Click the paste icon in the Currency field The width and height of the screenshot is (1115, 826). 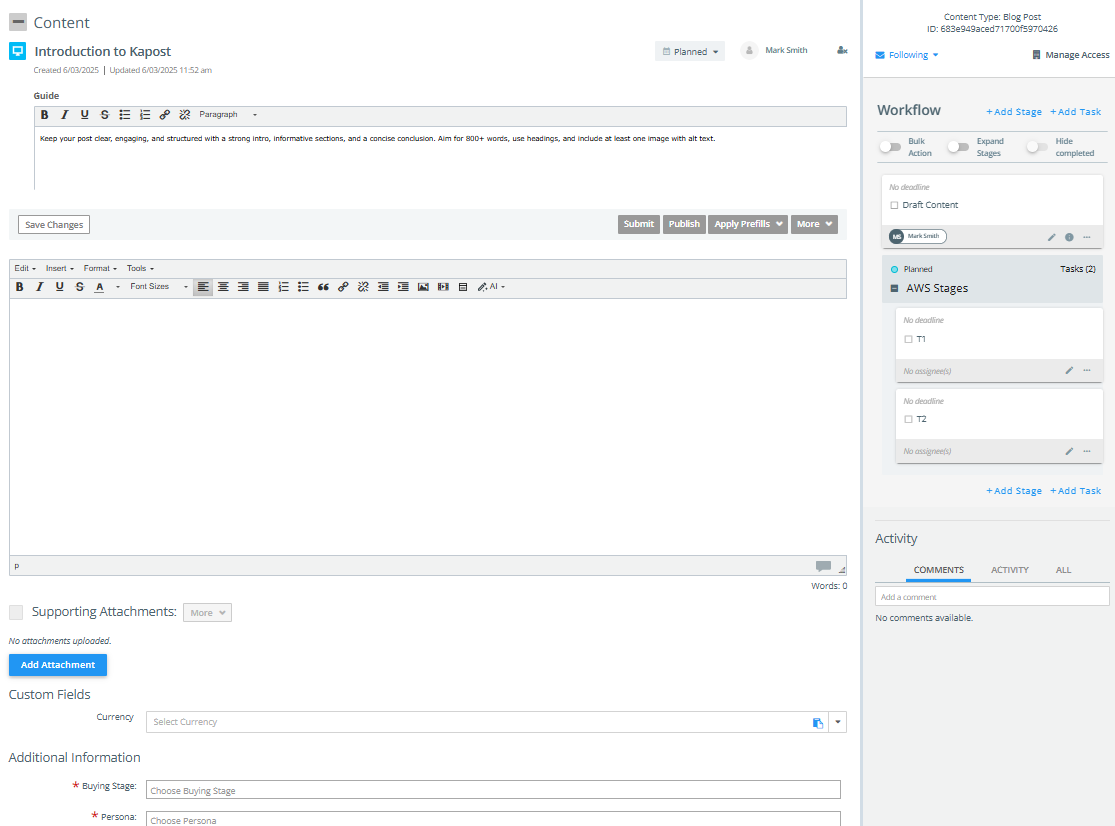click(x=818, y=722)
